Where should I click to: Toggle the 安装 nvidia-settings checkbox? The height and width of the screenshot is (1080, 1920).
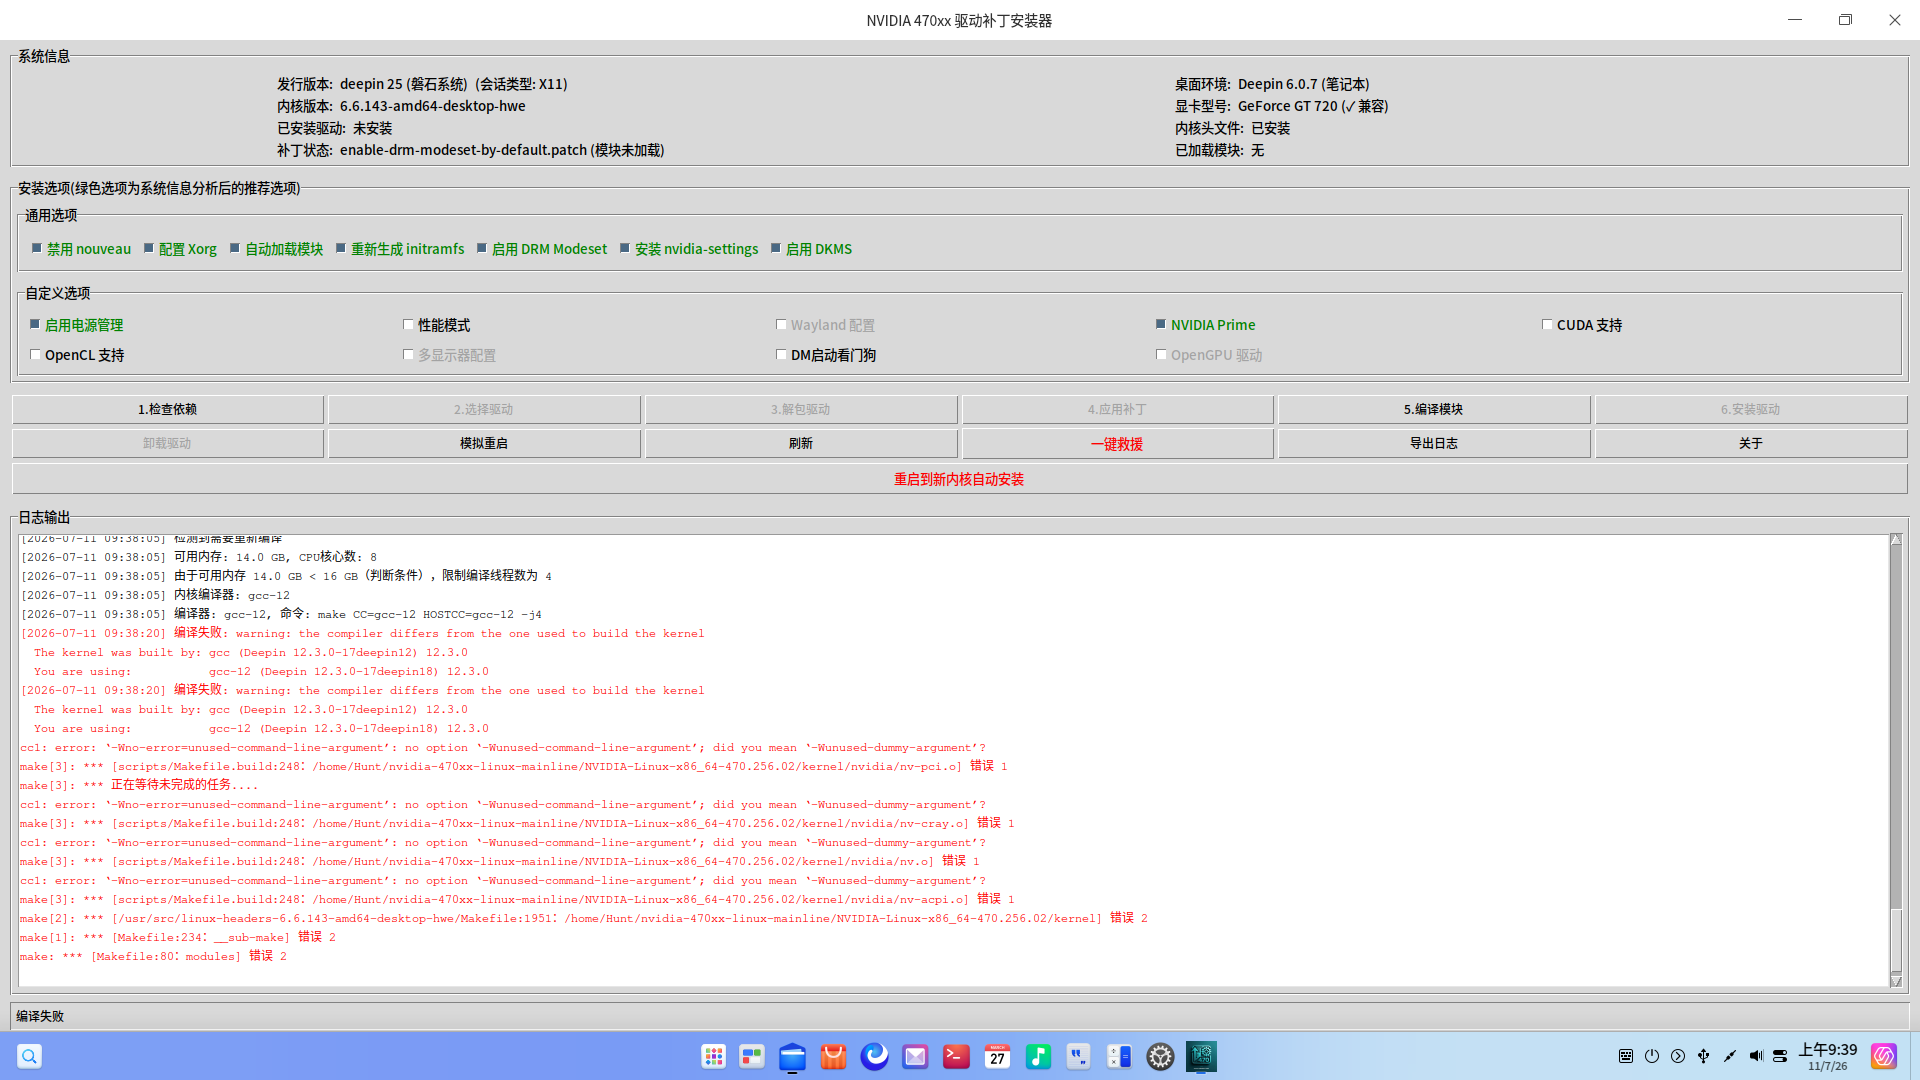point(625,248)
